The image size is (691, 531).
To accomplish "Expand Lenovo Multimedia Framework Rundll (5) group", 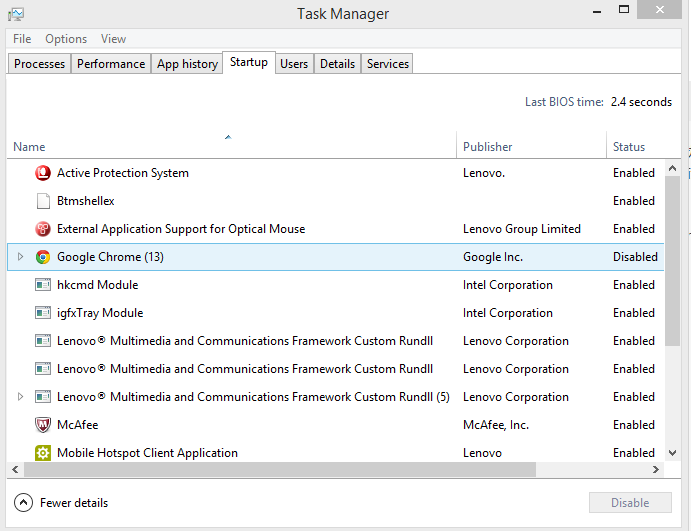I will [x=20, y=397].
